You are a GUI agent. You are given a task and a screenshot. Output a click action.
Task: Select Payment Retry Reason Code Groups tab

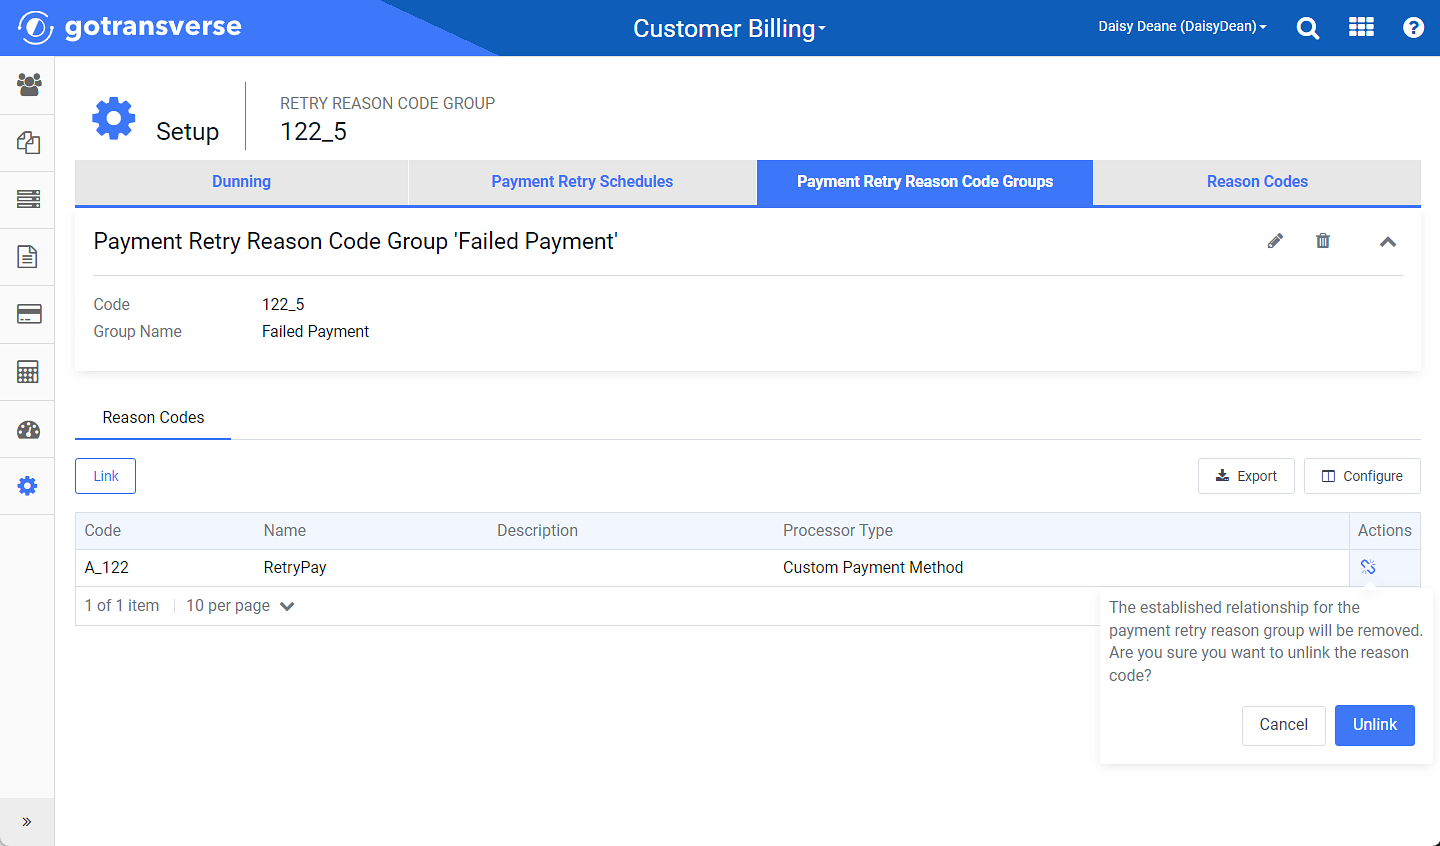(925, 182)
